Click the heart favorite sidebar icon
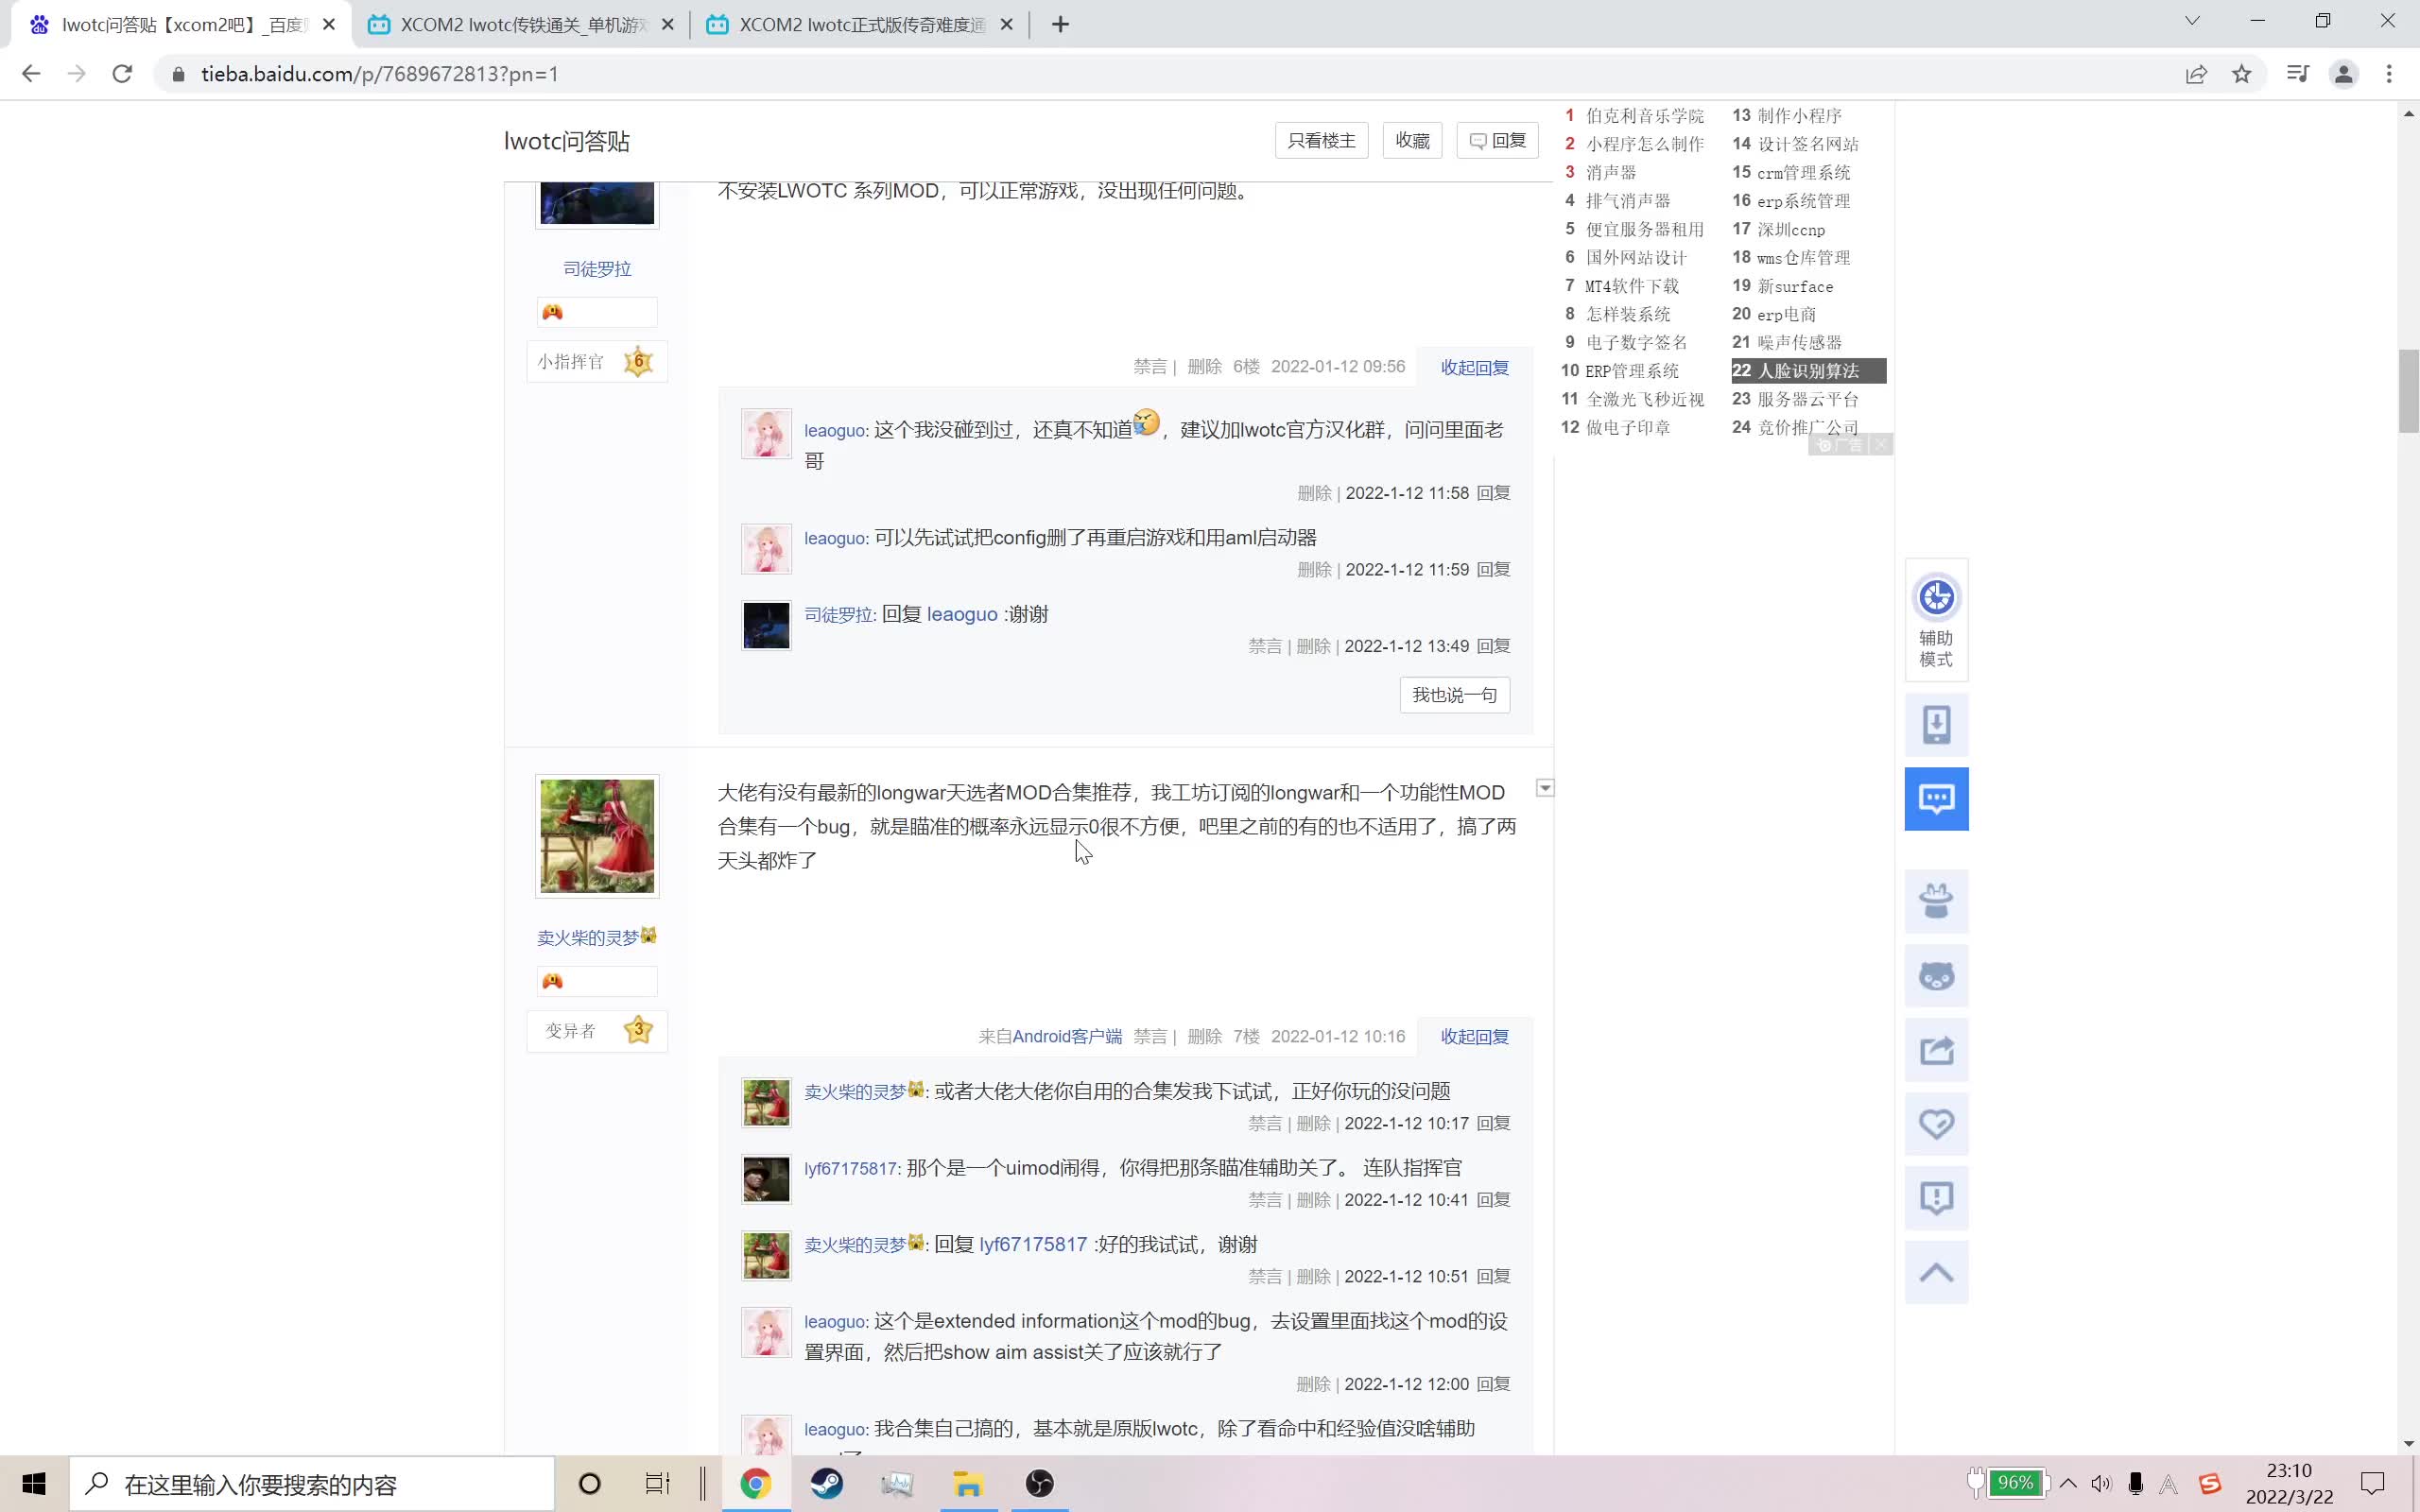The width and height of the screenshot is (2420, 1512). click(x=1936, y=1124)
